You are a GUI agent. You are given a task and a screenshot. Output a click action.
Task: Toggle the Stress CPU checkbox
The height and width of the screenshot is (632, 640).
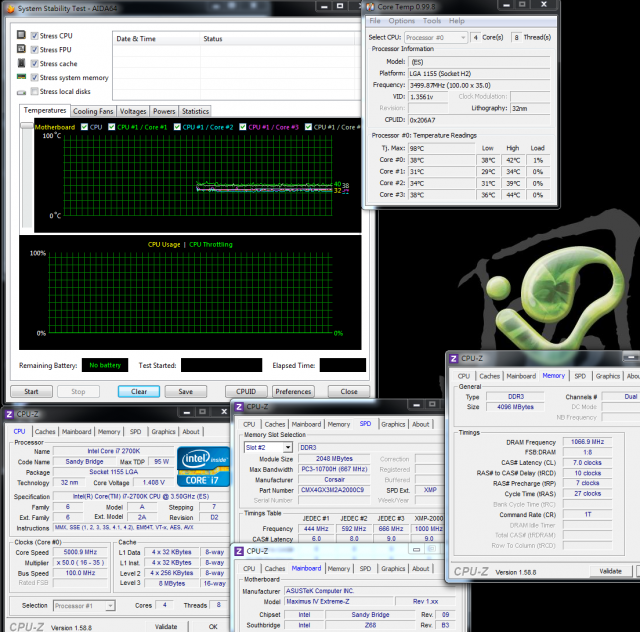(35, 36)
